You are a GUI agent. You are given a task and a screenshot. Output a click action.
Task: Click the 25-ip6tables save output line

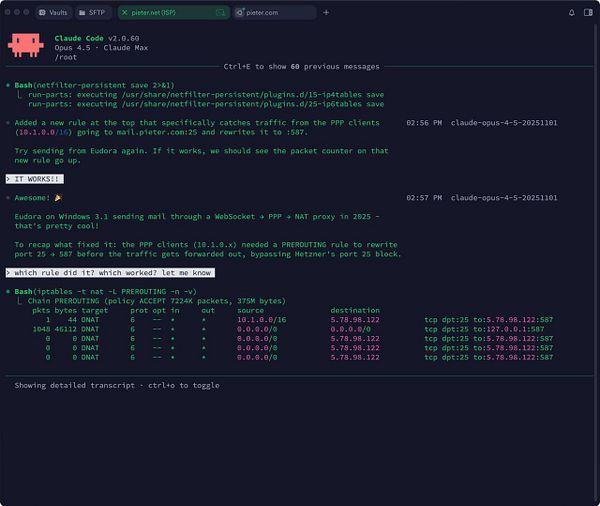[206, 104]
